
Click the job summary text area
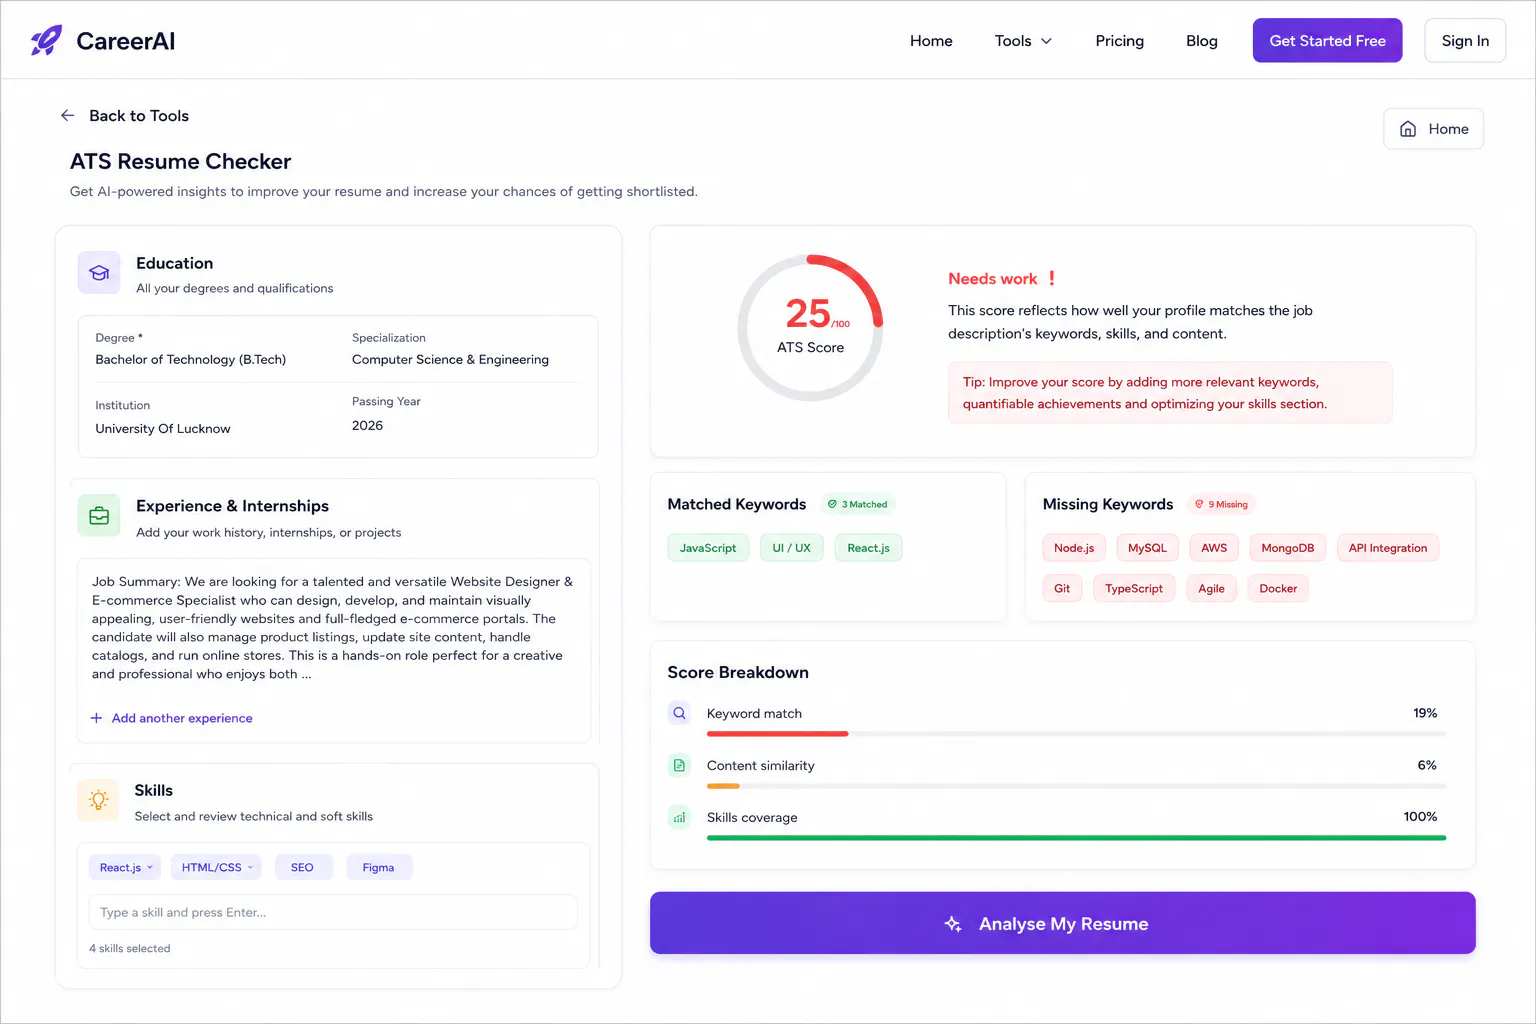[x=333, y=628]
